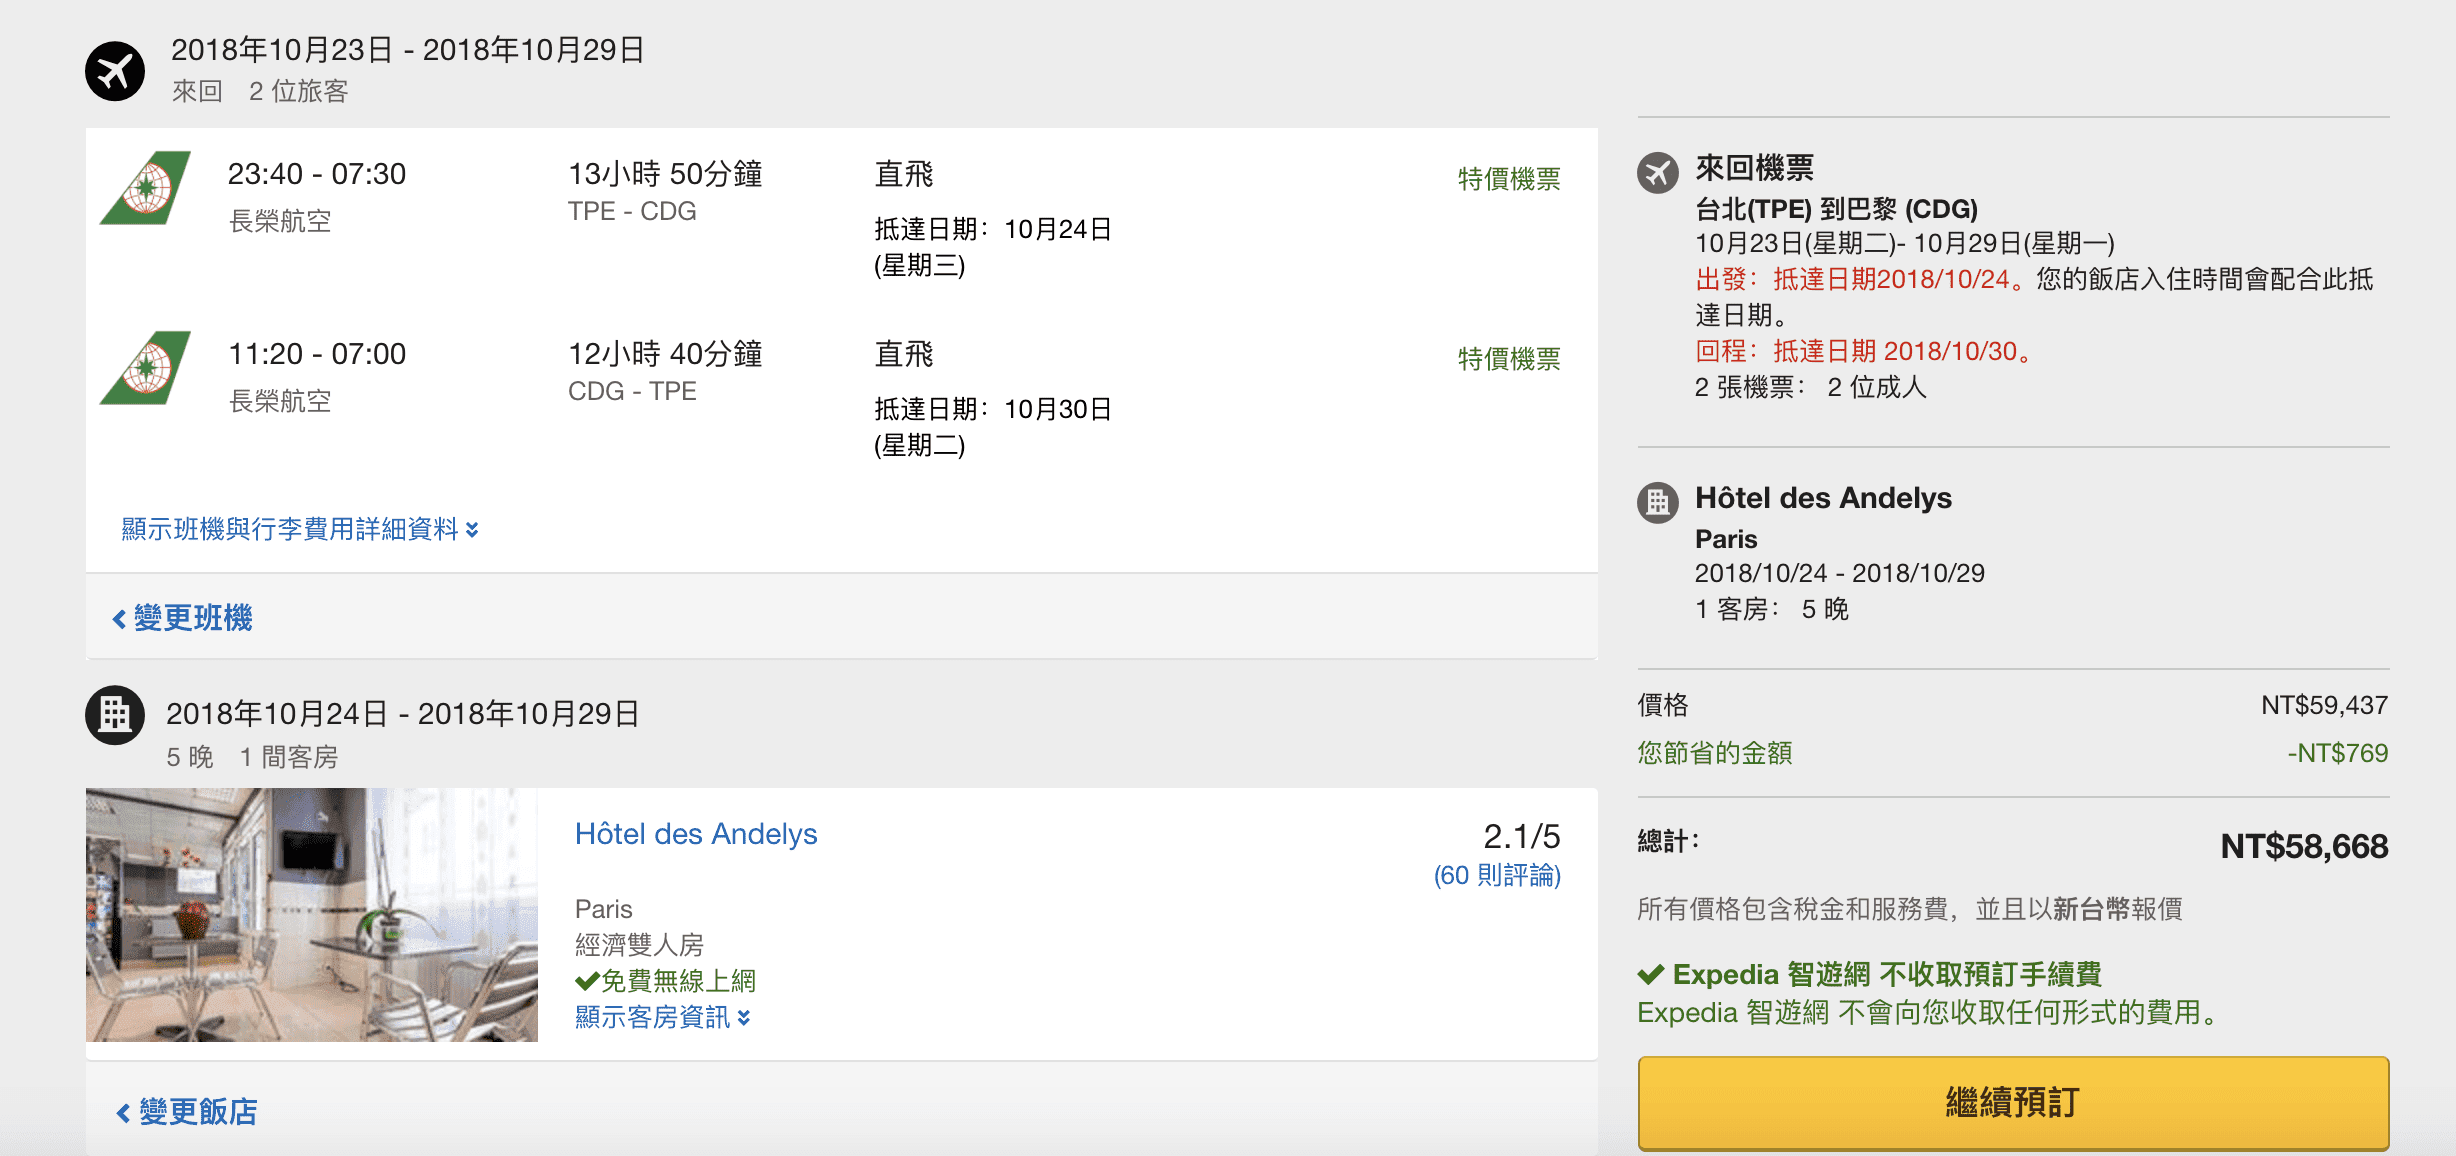Click the 23:40 - 07:30 departure time
The width and height of the screenshot is (2456, 1156).
(x=317, y=174)
